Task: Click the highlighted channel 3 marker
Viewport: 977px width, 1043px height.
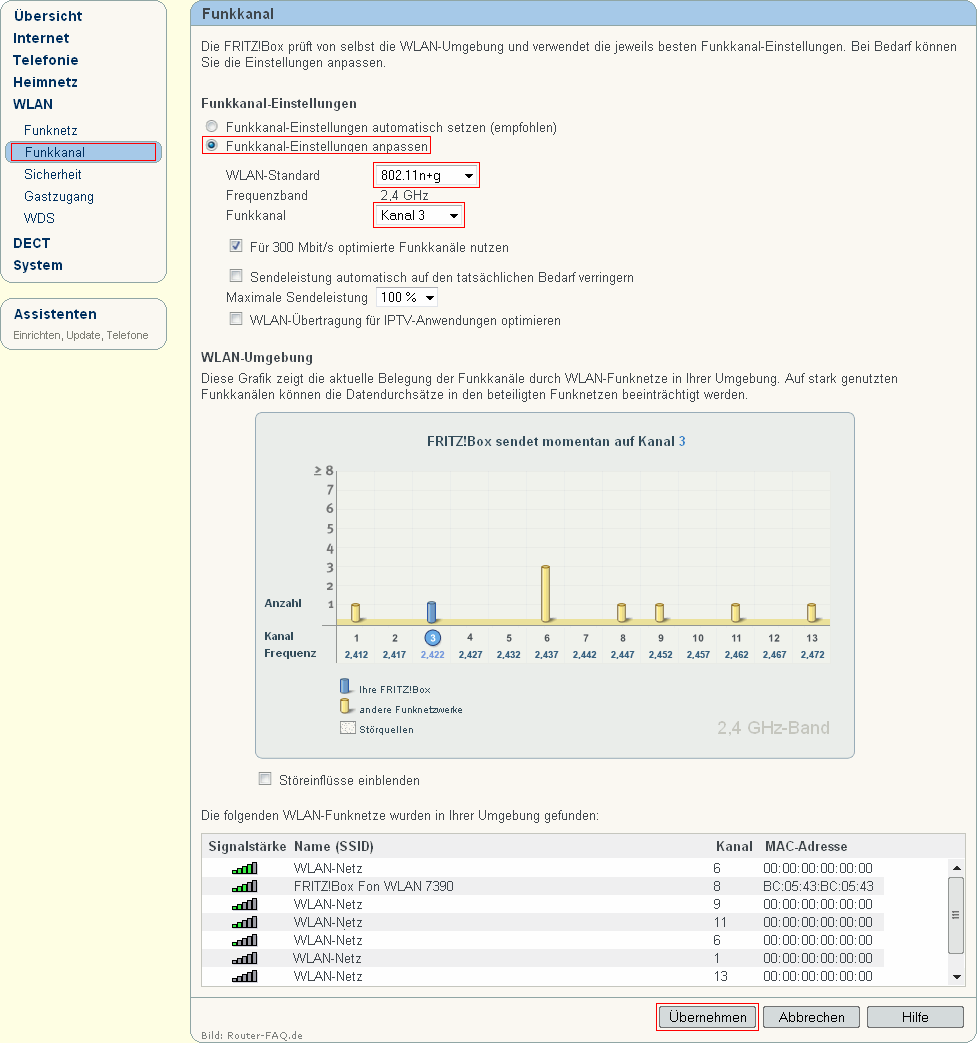Action: (432, 638)
